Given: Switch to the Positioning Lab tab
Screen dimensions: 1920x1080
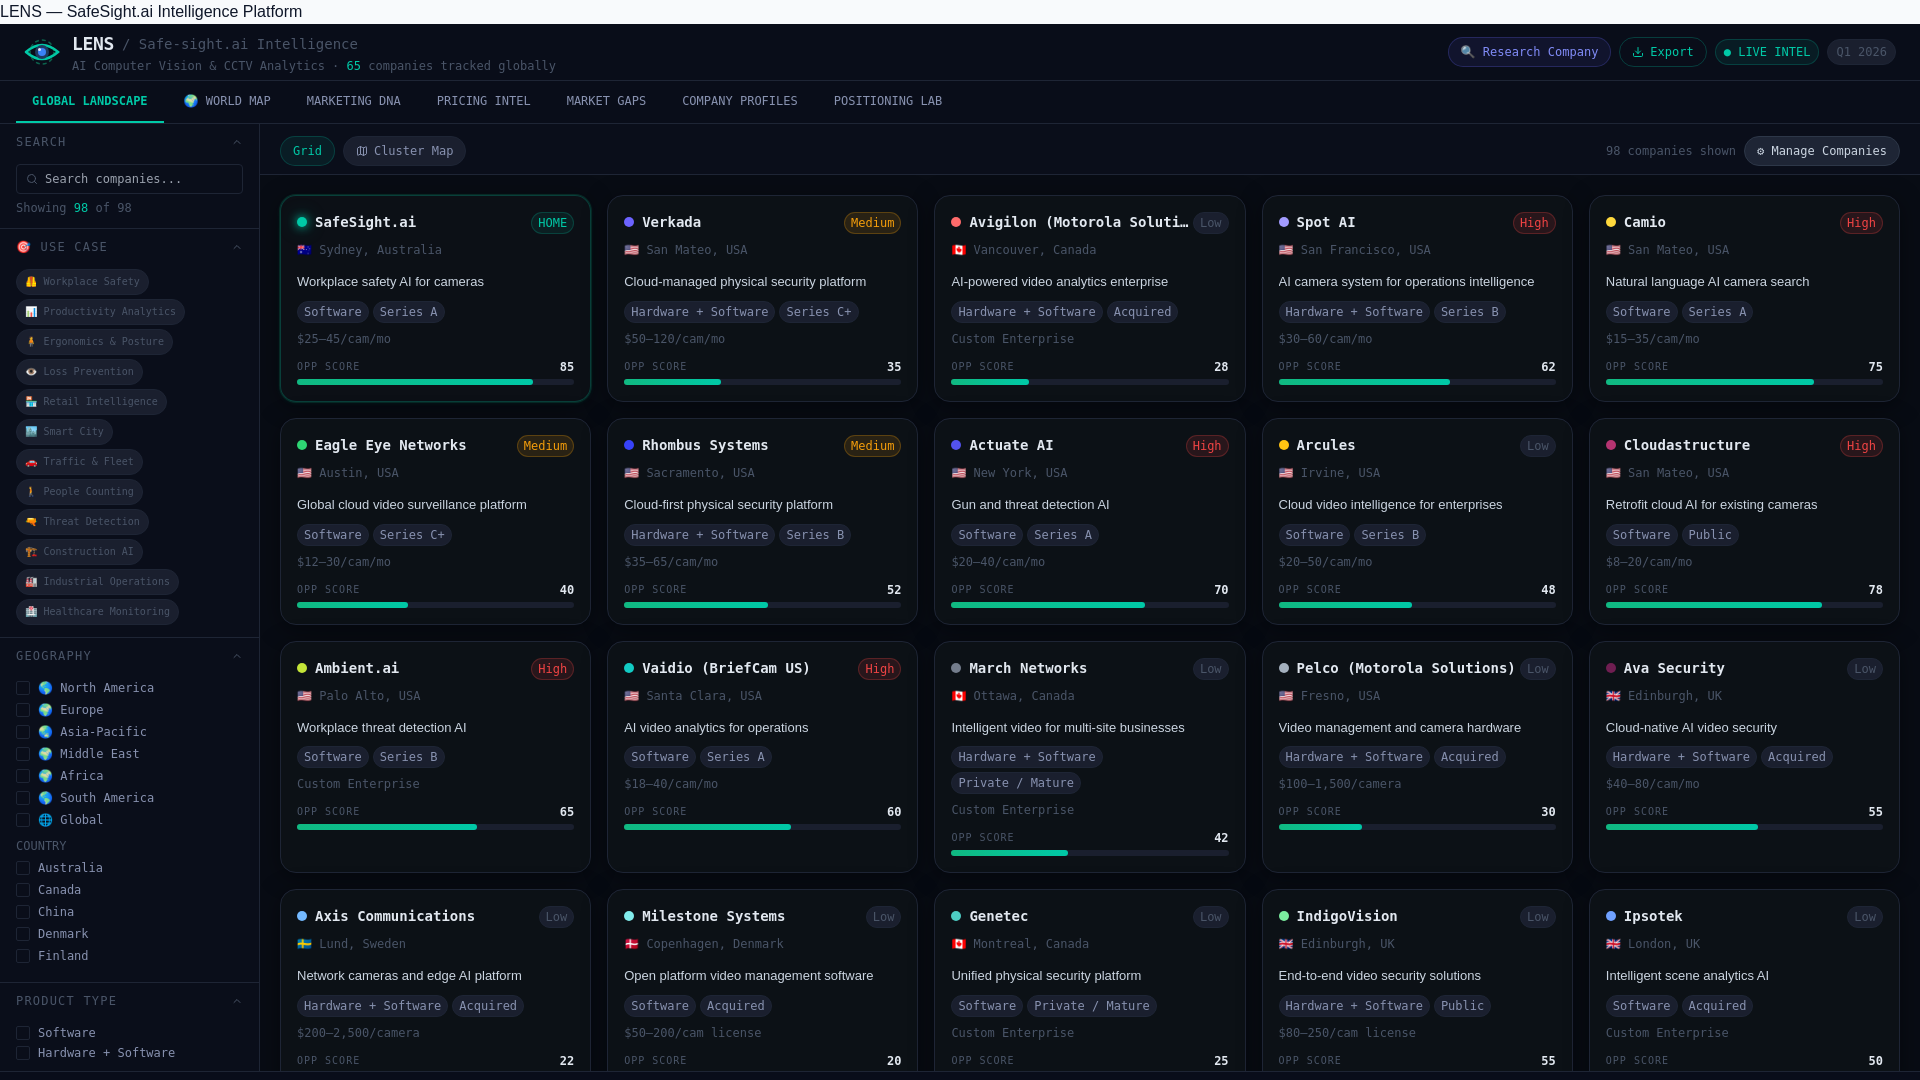Looking at the screenshot, I should (x=888, y=101).
